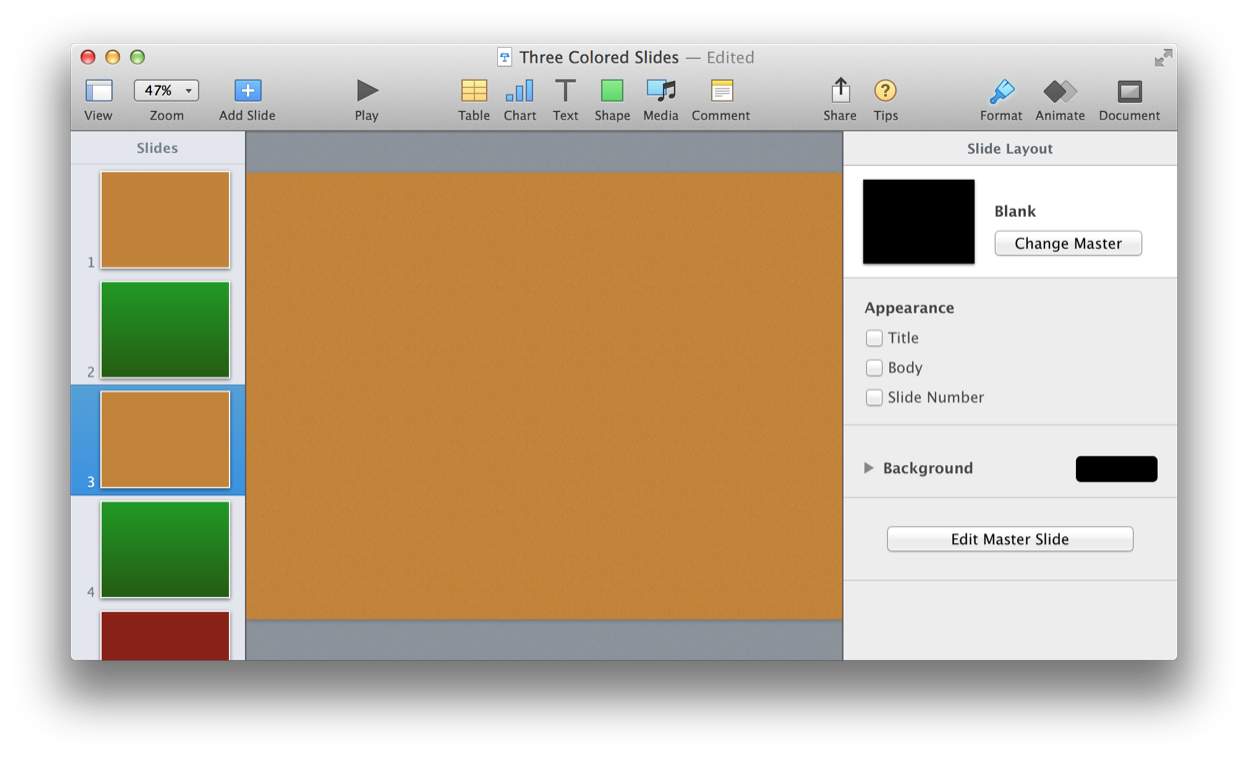1248x758 pixels.
Task: Click the black Background color swatch
Action: click(x=1116, y=469)
